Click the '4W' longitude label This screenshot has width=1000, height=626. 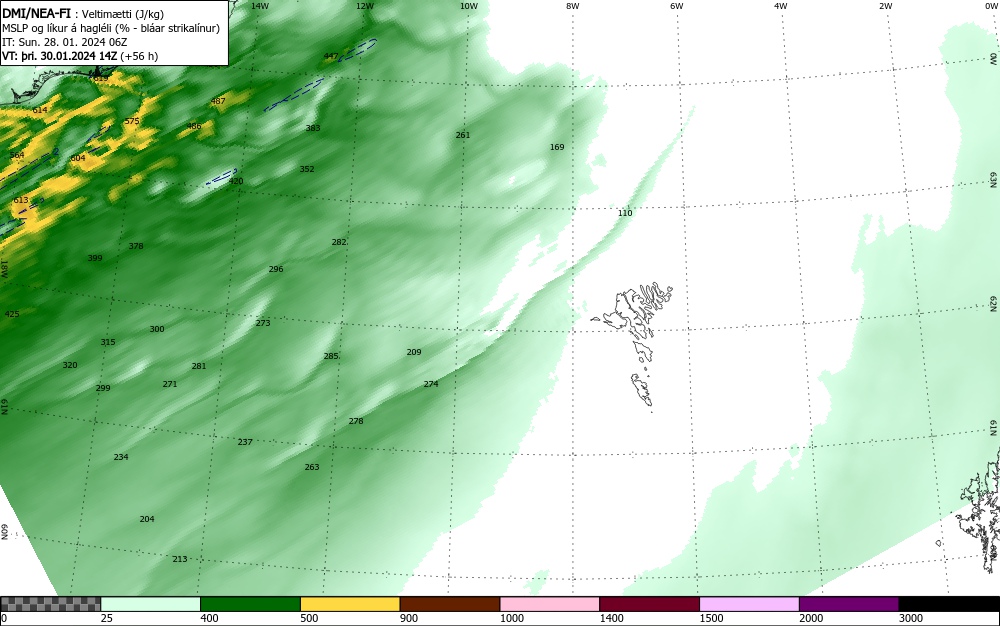tap(781, 6)
